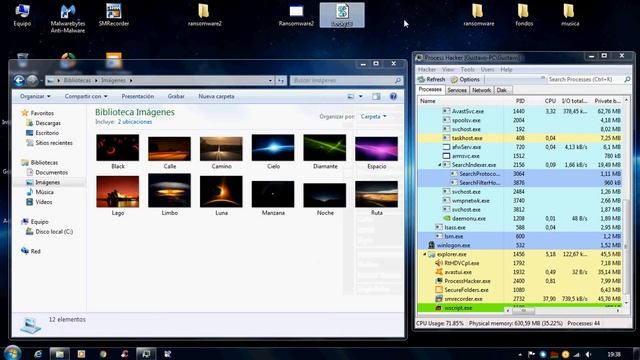Open Carpeta arrange-by dropdown
This screenshot has width=640, height=360.
[x=373, y=116]
